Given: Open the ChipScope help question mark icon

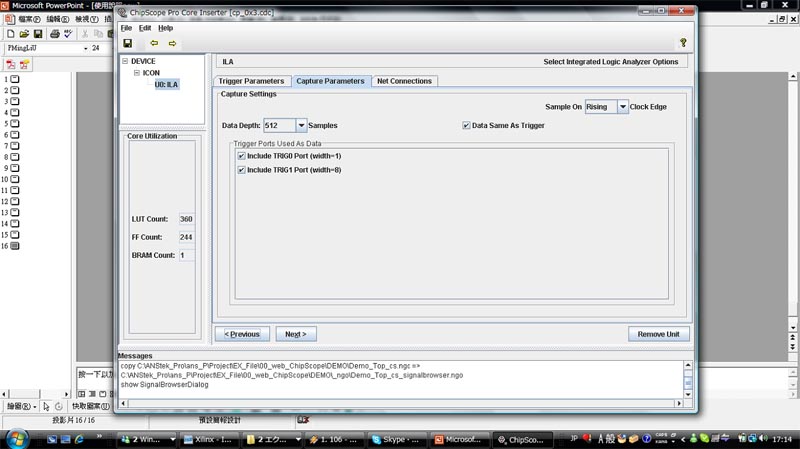Looking at the screenshot, I should point(683,43).
